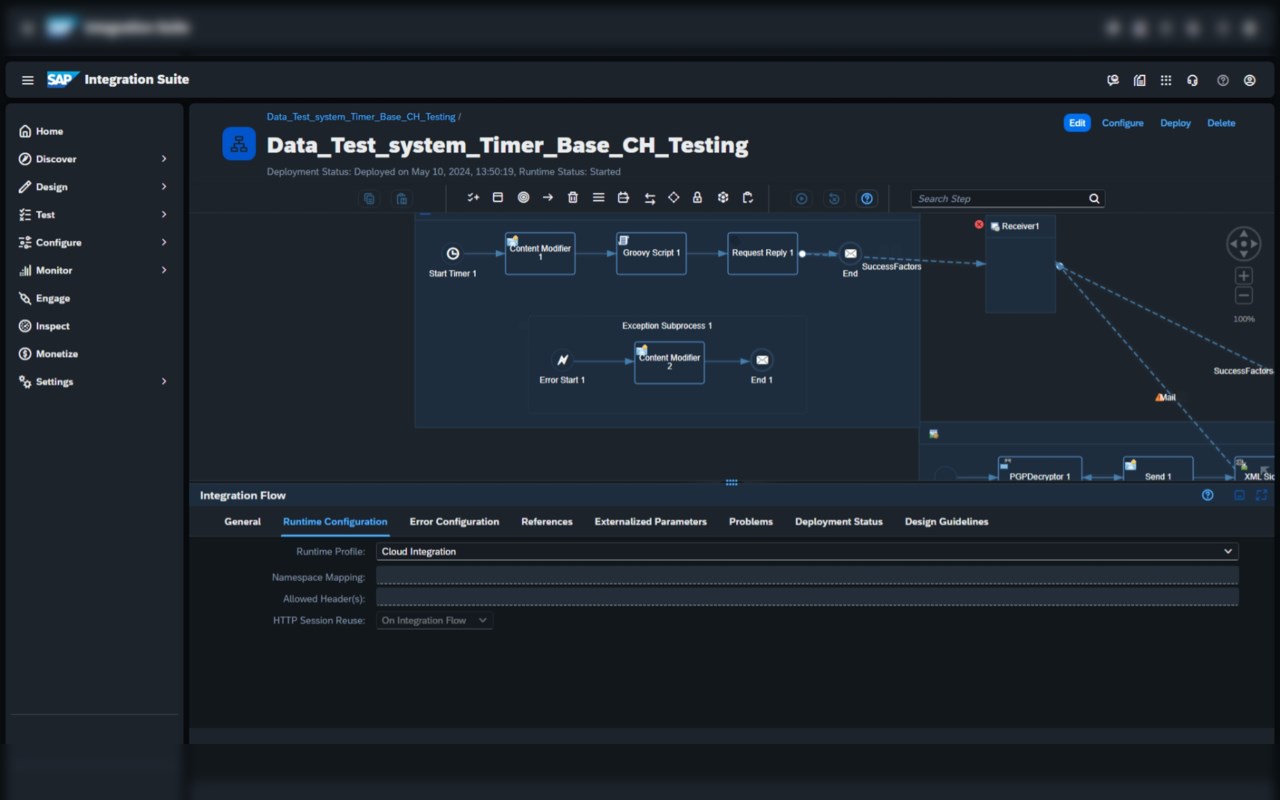Open the editor toolbar help icon

(x=867, y=198)
